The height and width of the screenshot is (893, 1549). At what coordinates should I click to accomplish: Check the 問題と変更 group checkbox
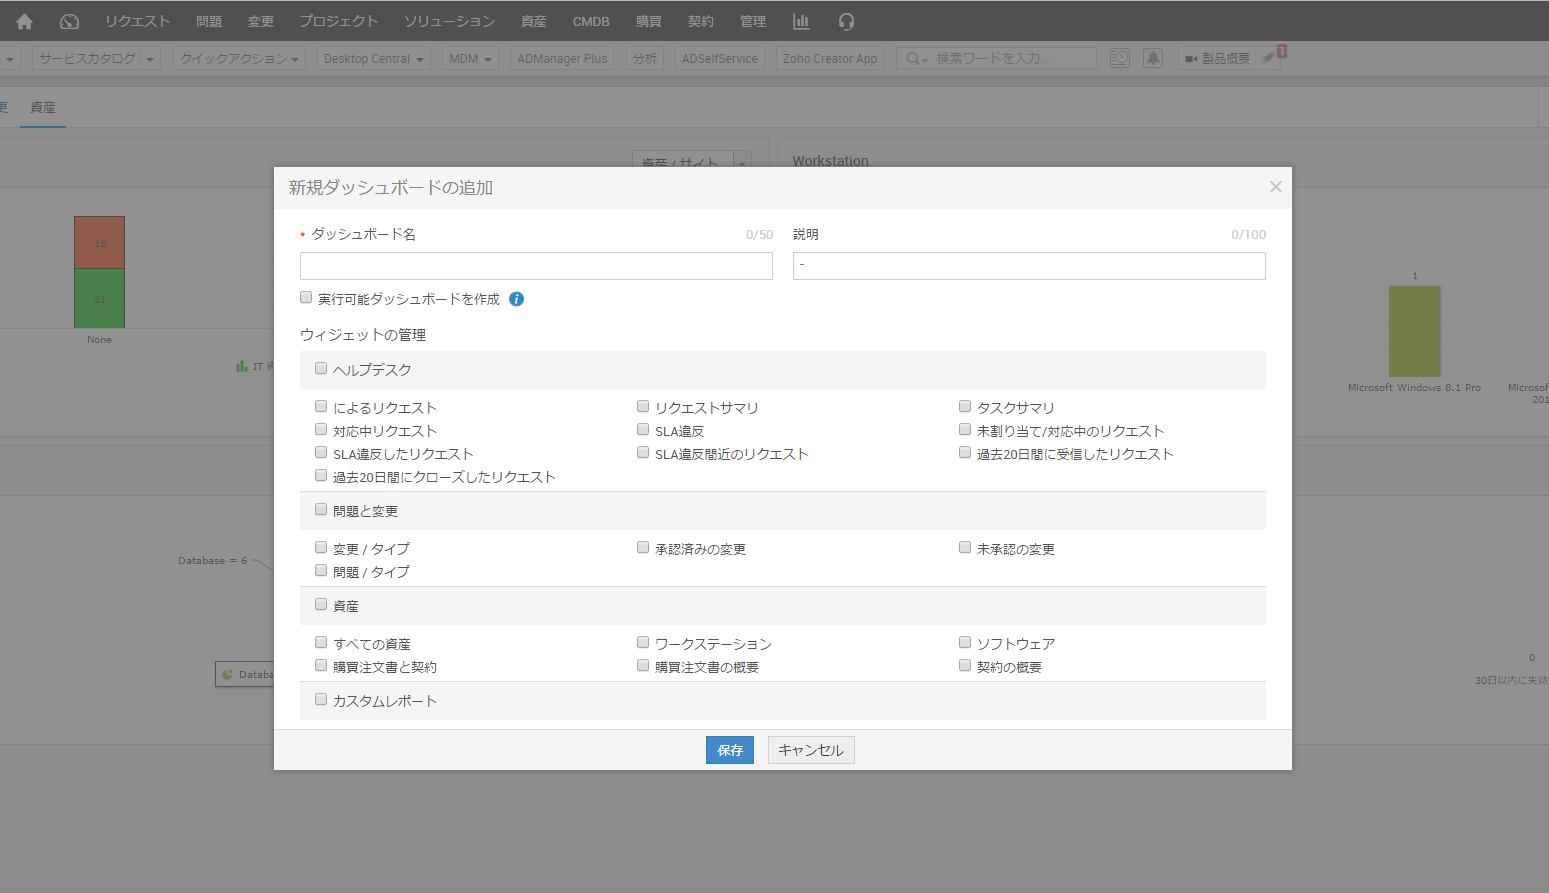[x=321, y=510]
